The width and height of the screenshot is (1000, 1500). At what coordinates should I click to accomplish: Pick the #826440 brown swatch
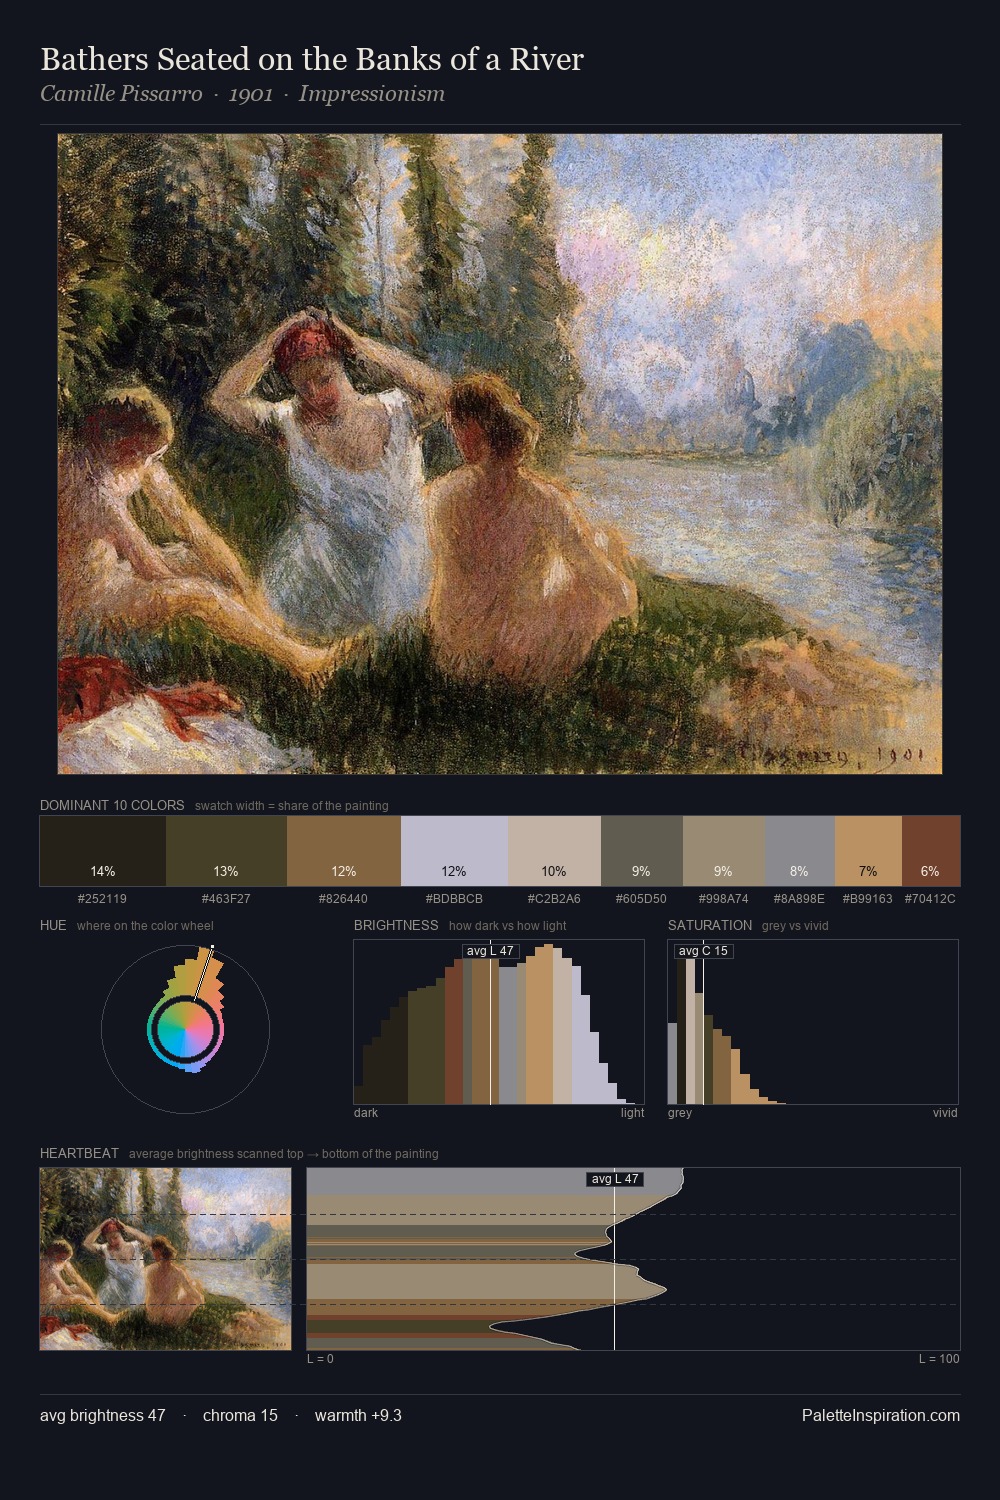pos(343,851)
